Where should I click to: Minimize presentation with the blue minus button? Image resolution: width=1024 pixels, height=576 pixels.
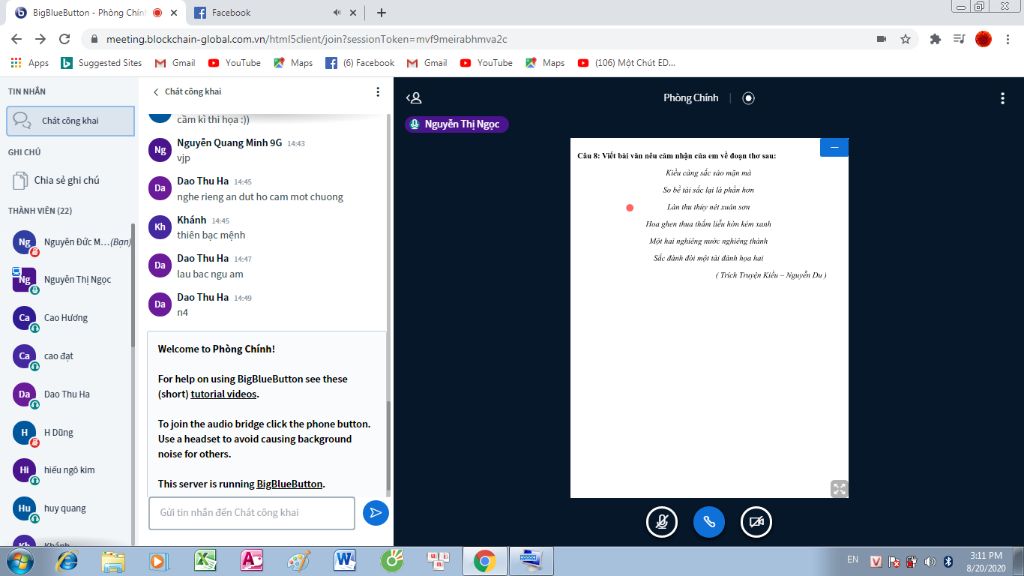pos(834,148)
